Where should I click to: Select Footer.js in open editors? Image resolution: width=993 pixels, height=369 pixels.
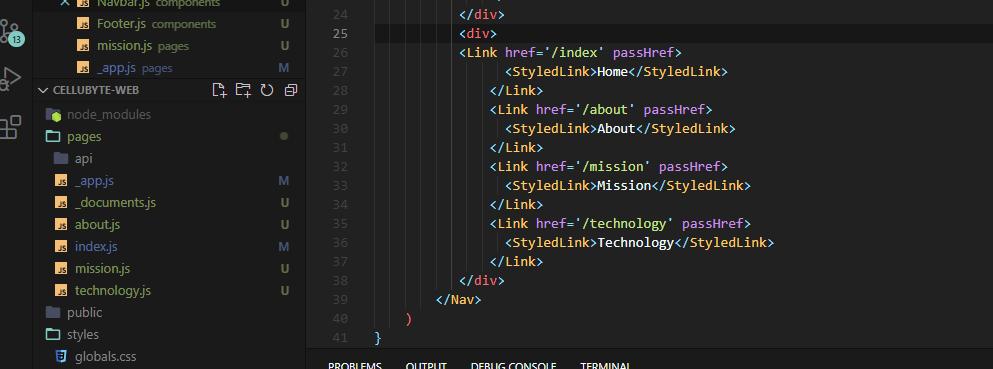click(122, 24)
